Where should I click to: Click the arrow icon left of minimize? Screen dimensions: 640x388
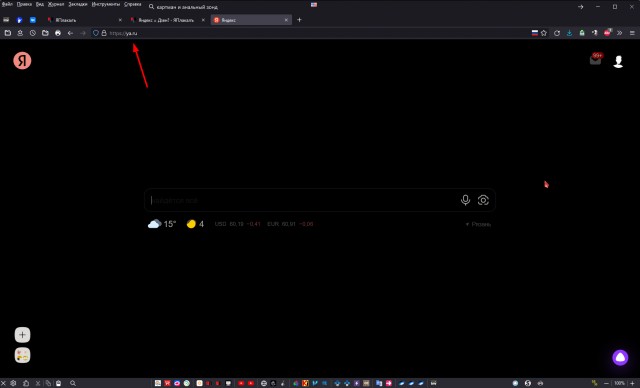click(580, 7)
